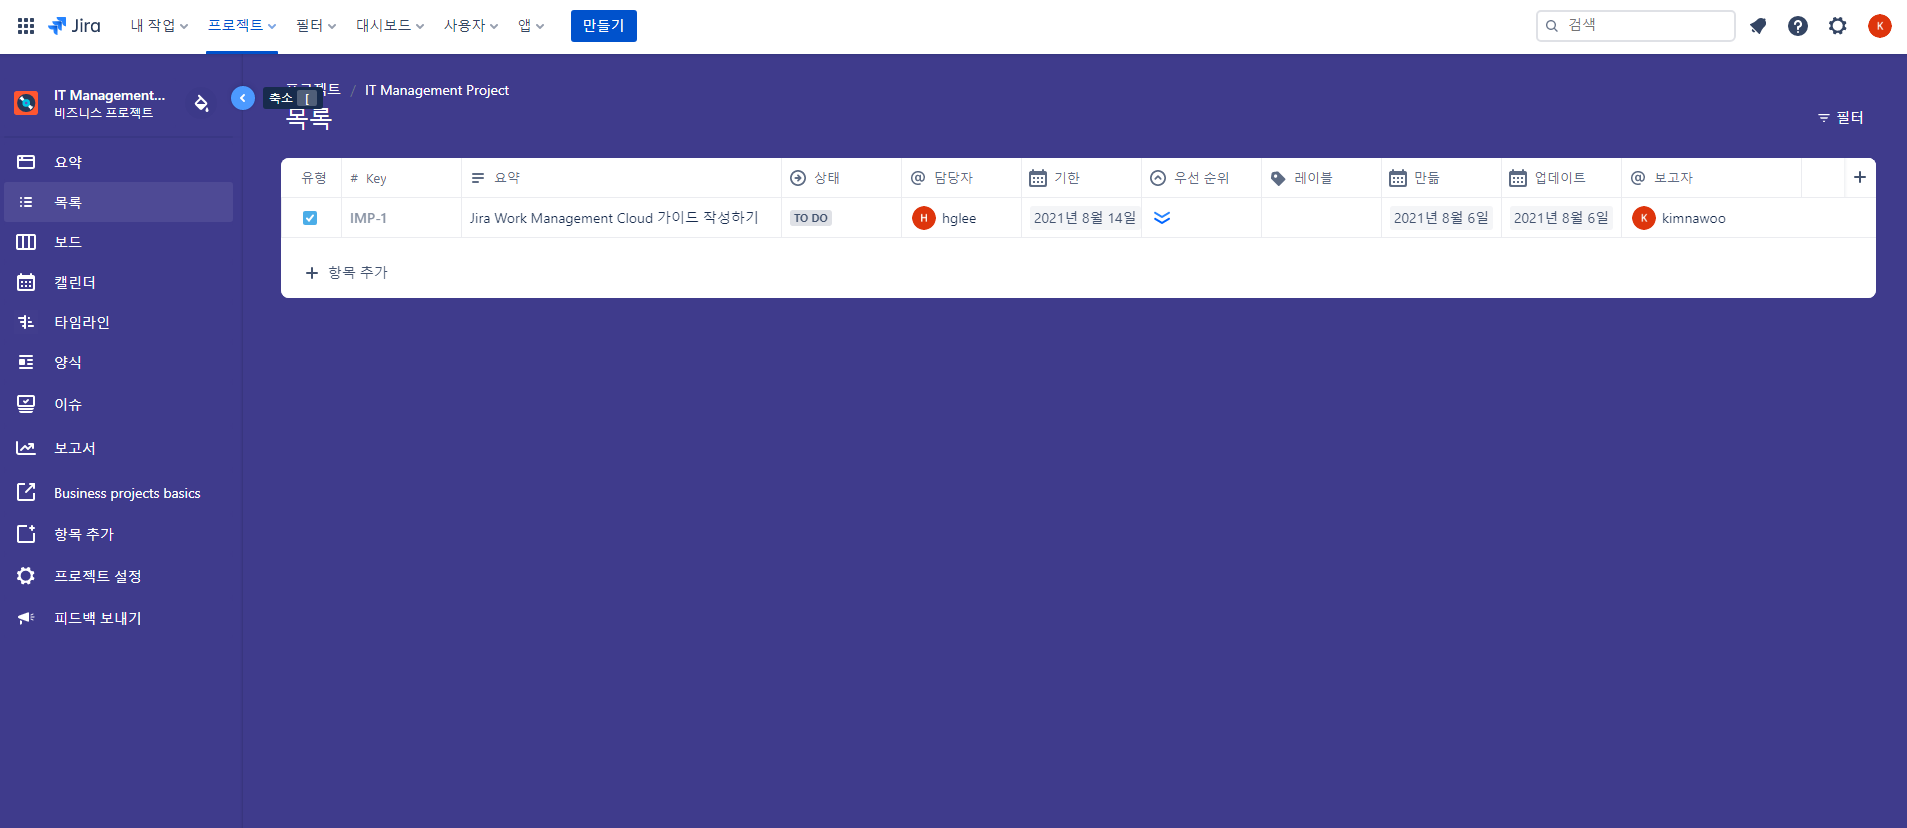
Task: Click the 우선 순위 column header
Action: [1201, 178]
